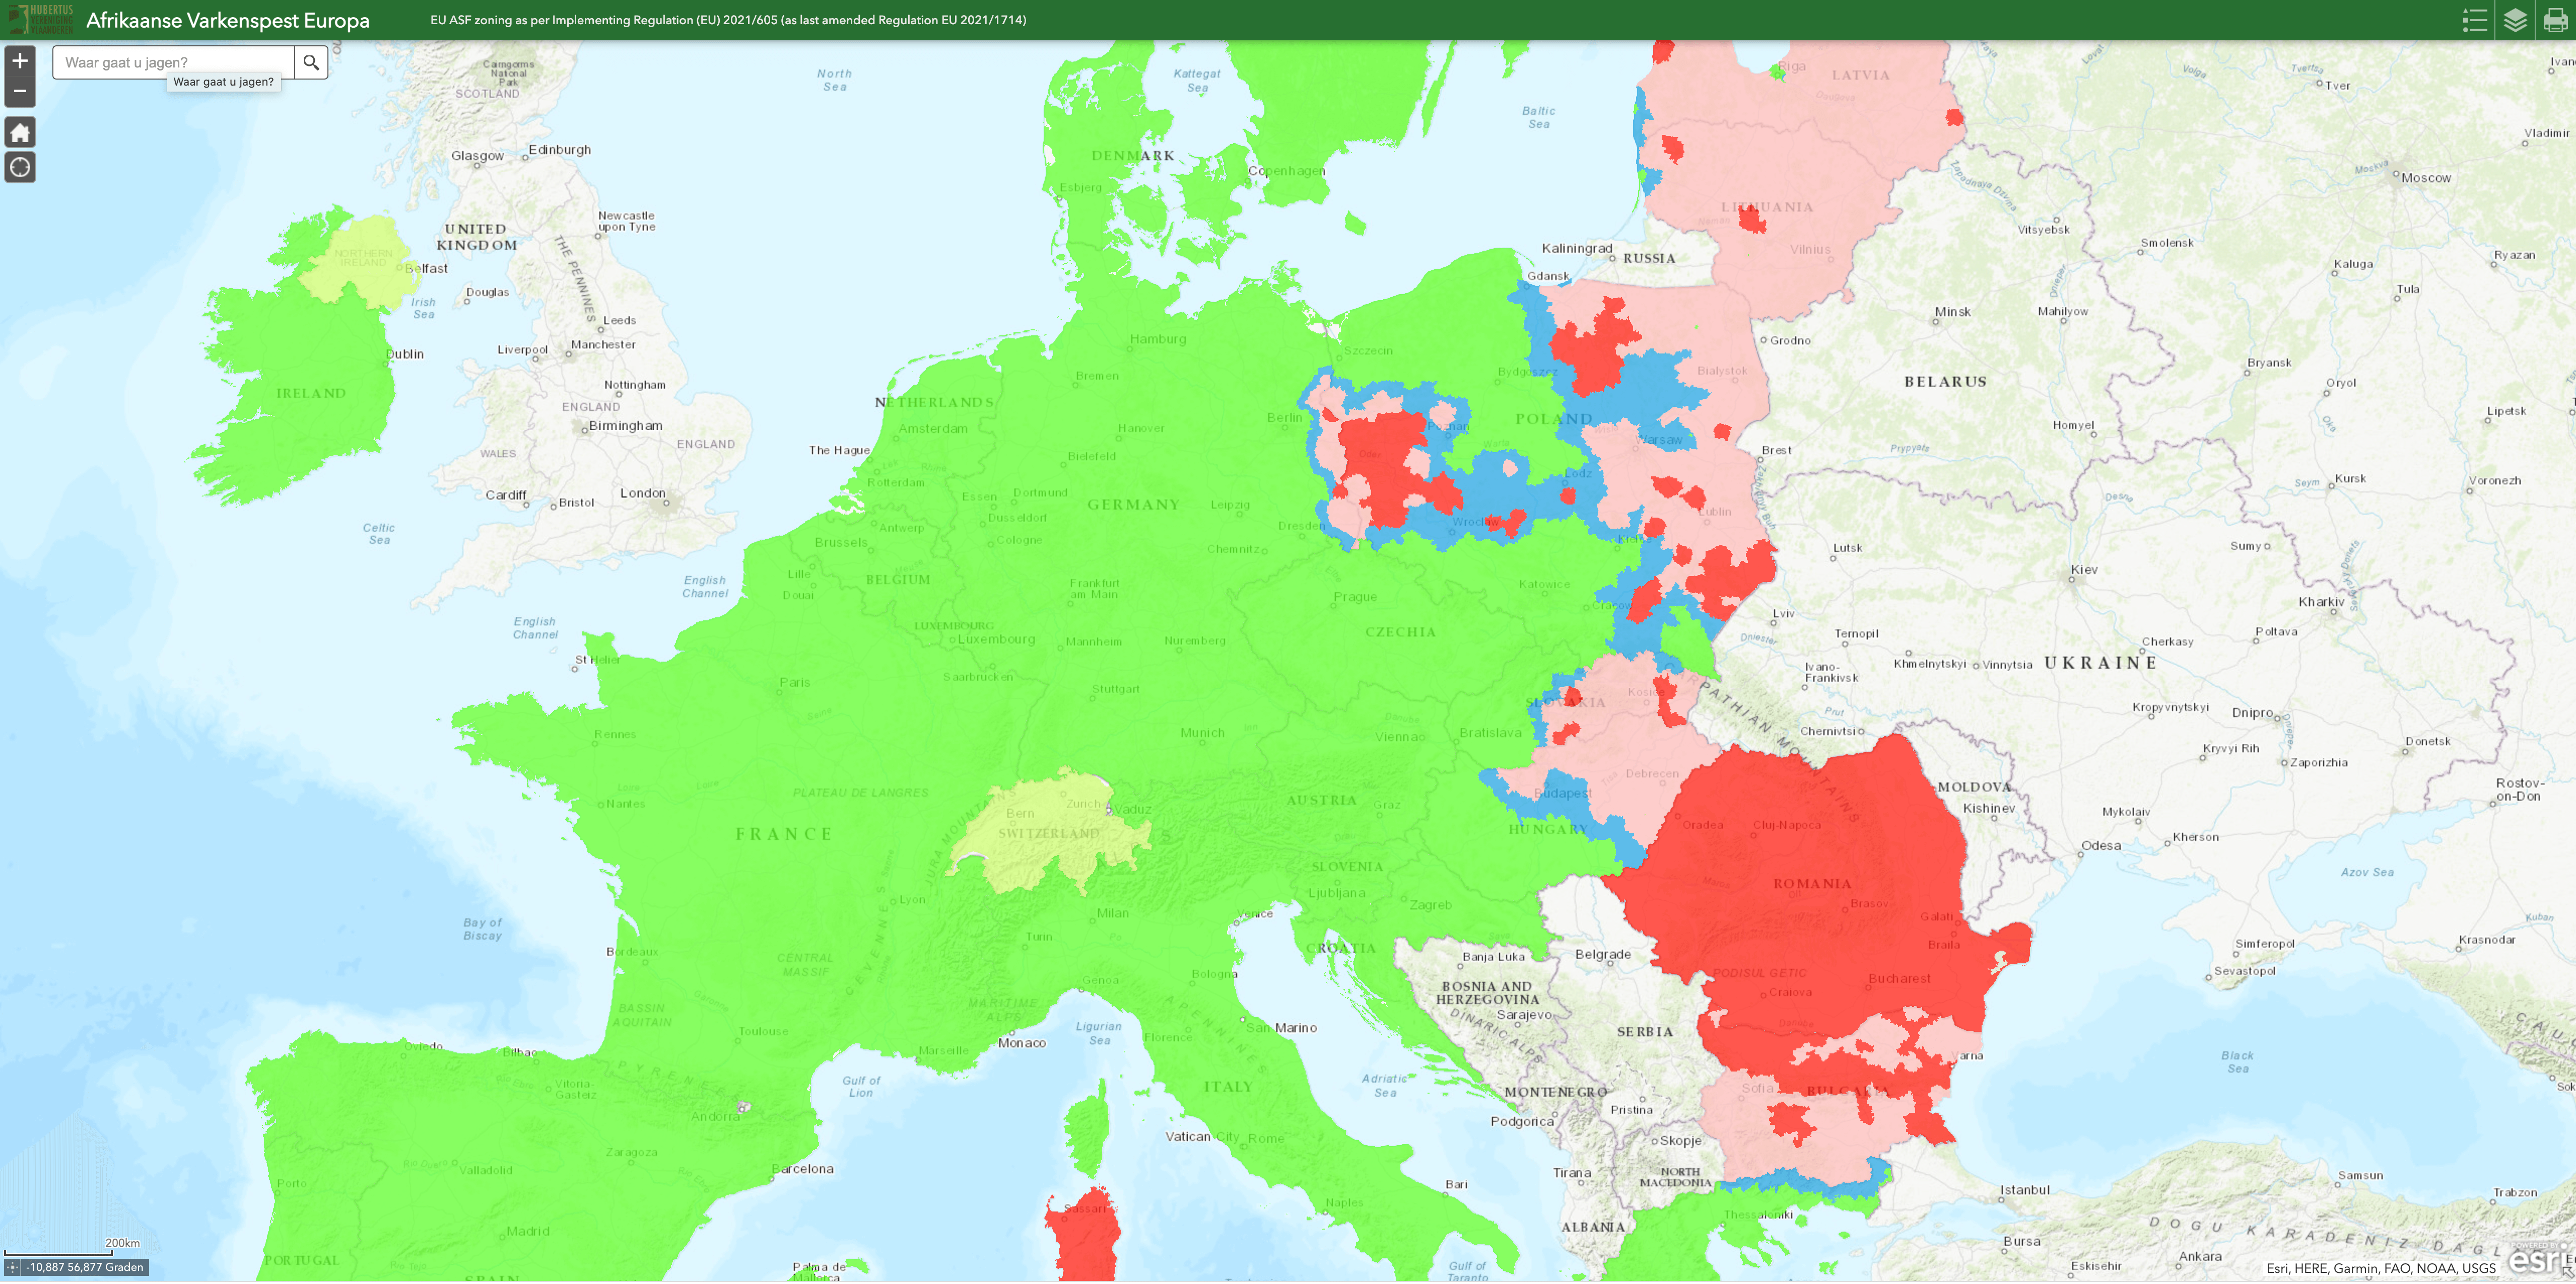Viewport: 2576px width, 1284px height.
Task: Activate the my location button
Action: click(20, 167)
